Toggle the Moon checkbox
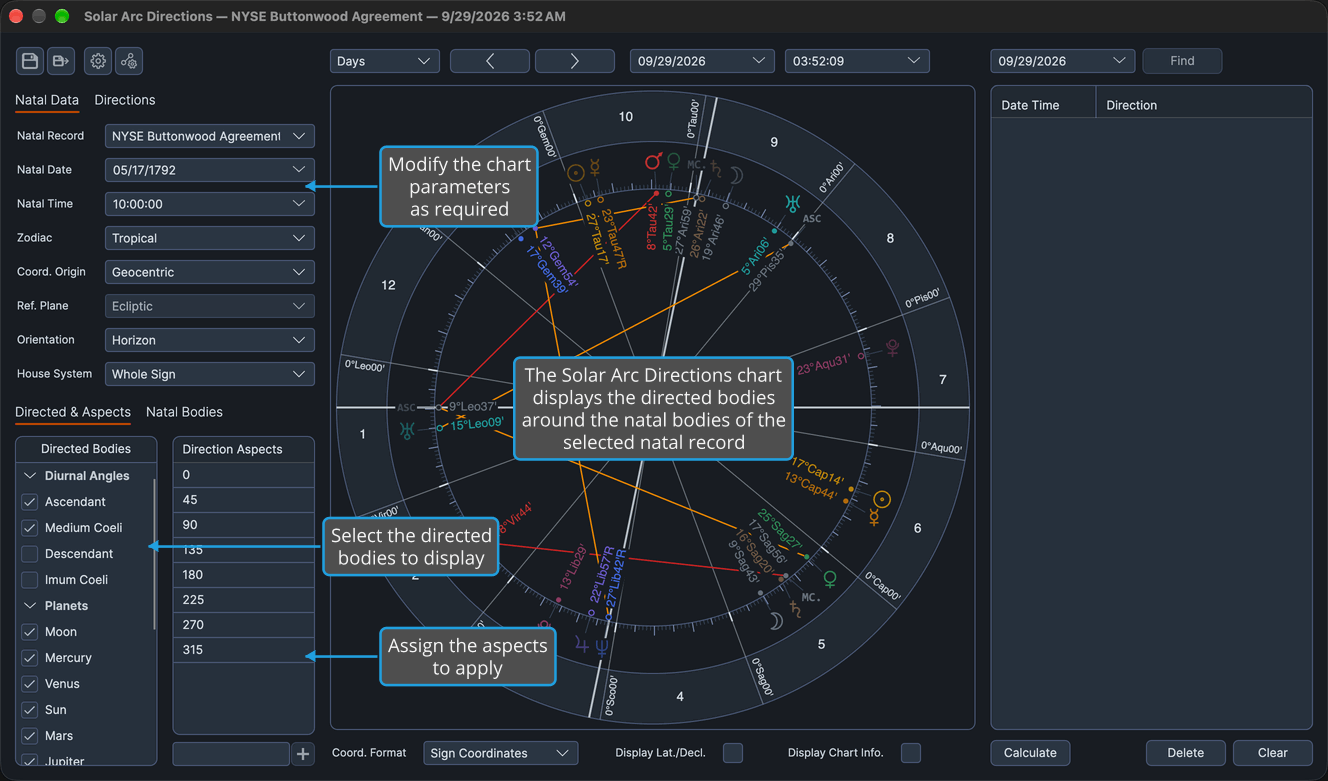Screen dimensions: 1328x781 [30, 632]
